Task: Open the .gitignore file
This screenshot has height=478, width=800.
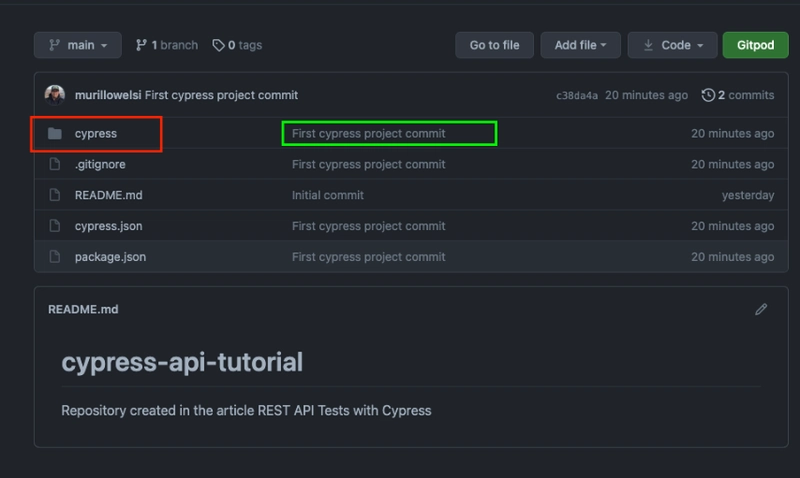Action: (100, 164)
